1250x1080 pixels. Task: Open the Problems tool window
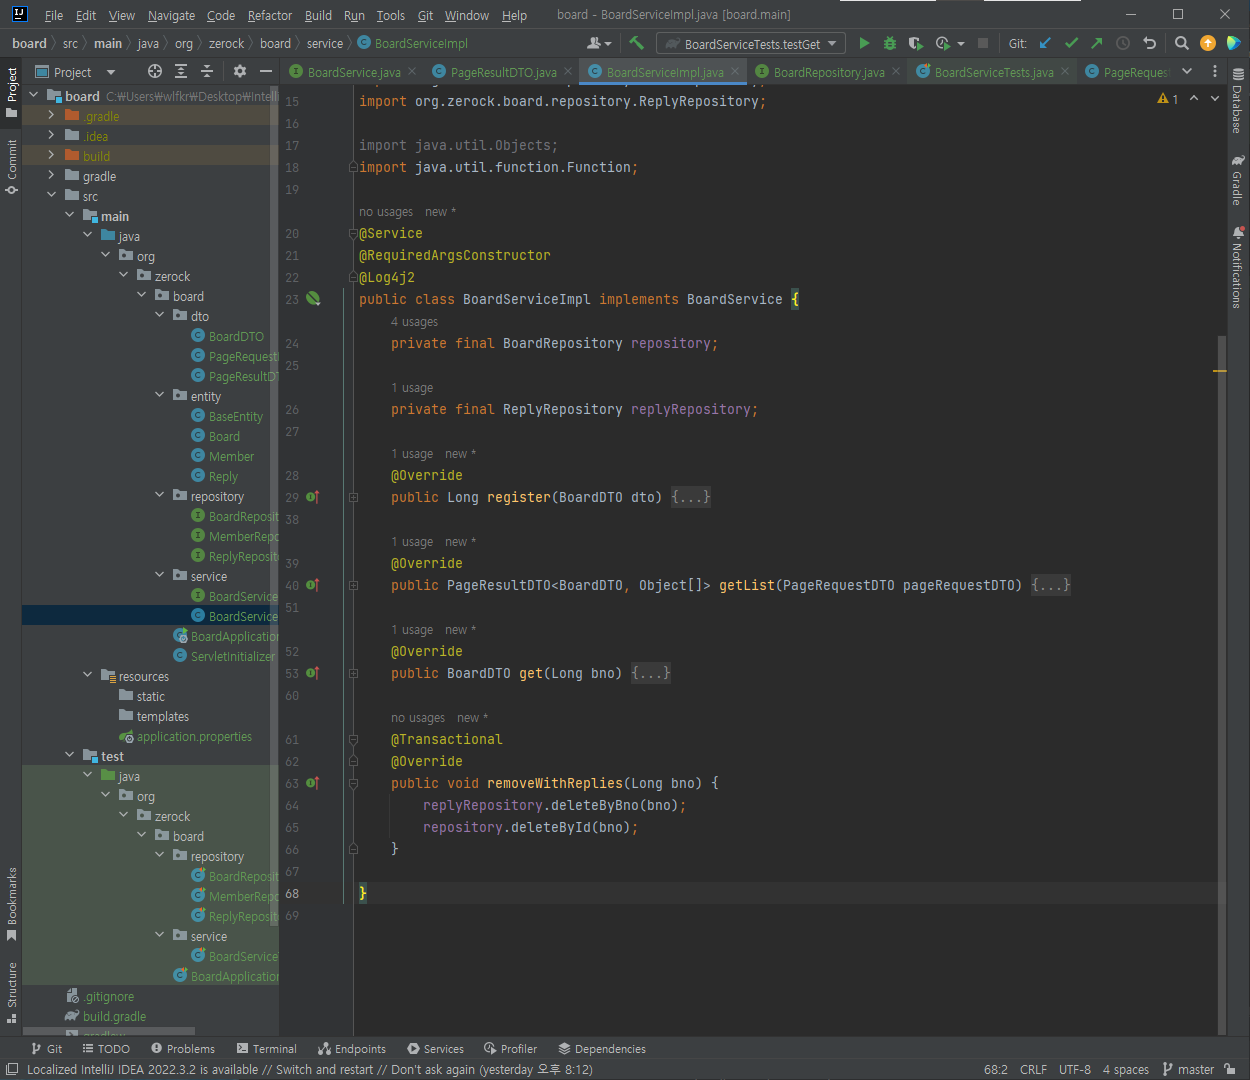[183, 1049]
